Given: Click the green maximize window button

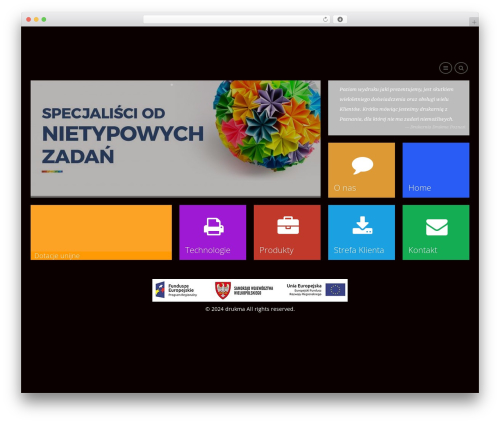Looking at the screenshot, I should [x=44, y=19].
